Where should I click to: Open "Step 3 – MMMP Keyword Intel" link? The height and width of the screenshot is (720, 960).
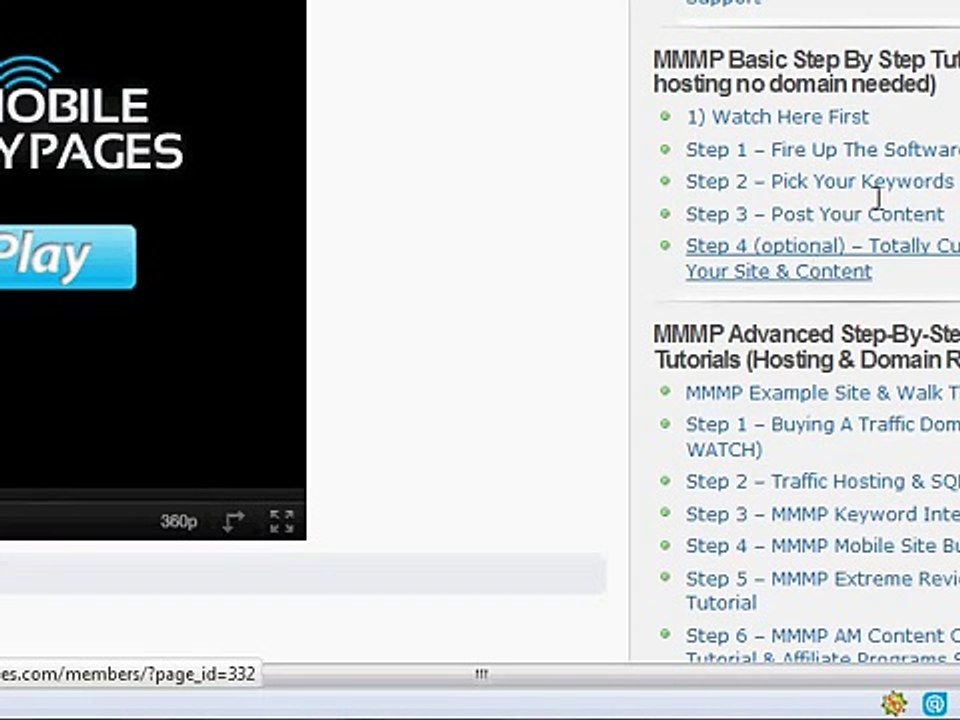[822, 514]
